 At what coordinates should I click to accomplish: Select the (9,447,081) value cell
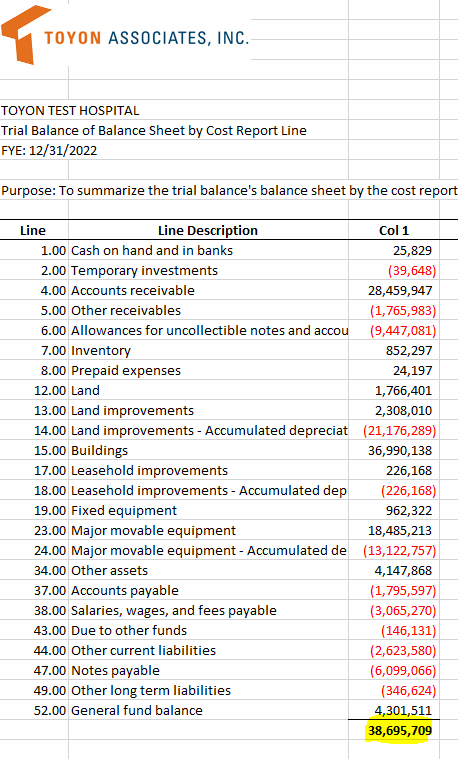pos(394,330)
